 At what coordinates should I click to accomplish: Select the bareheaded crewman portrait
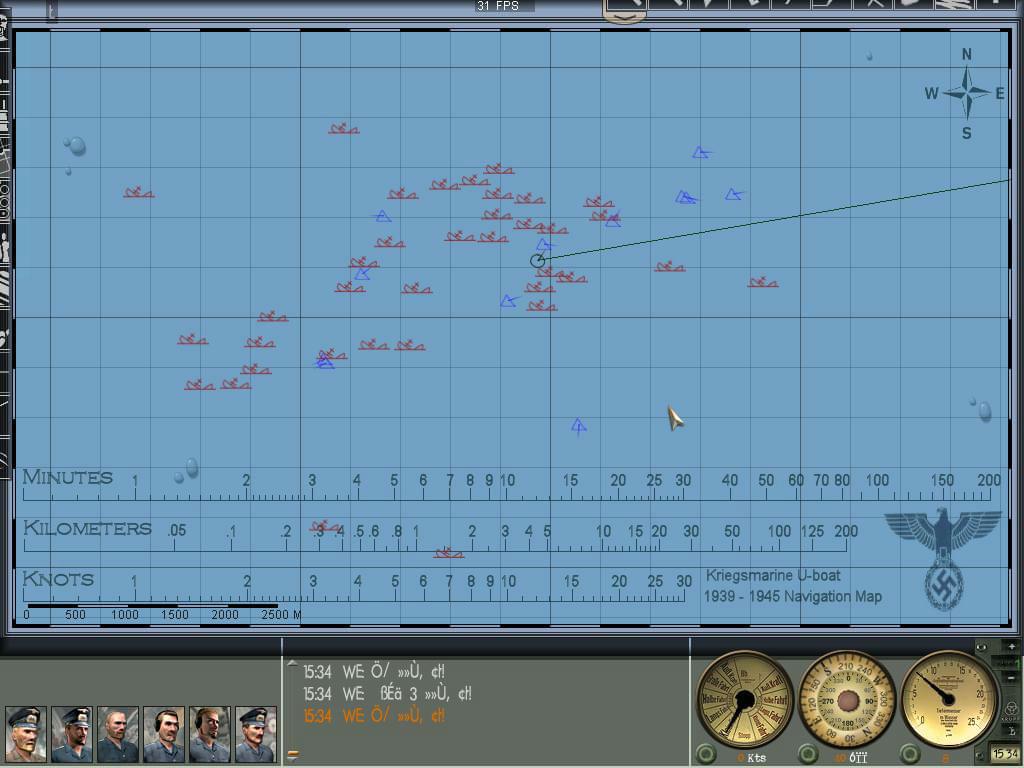click(118, 734)
